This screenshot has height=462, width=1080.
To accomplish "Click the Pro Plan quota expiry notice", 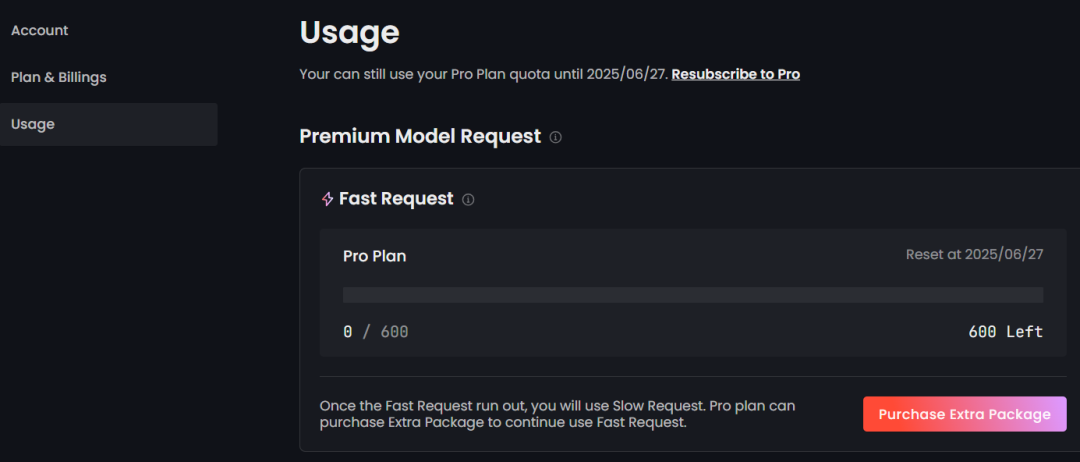I will (483, 74).
